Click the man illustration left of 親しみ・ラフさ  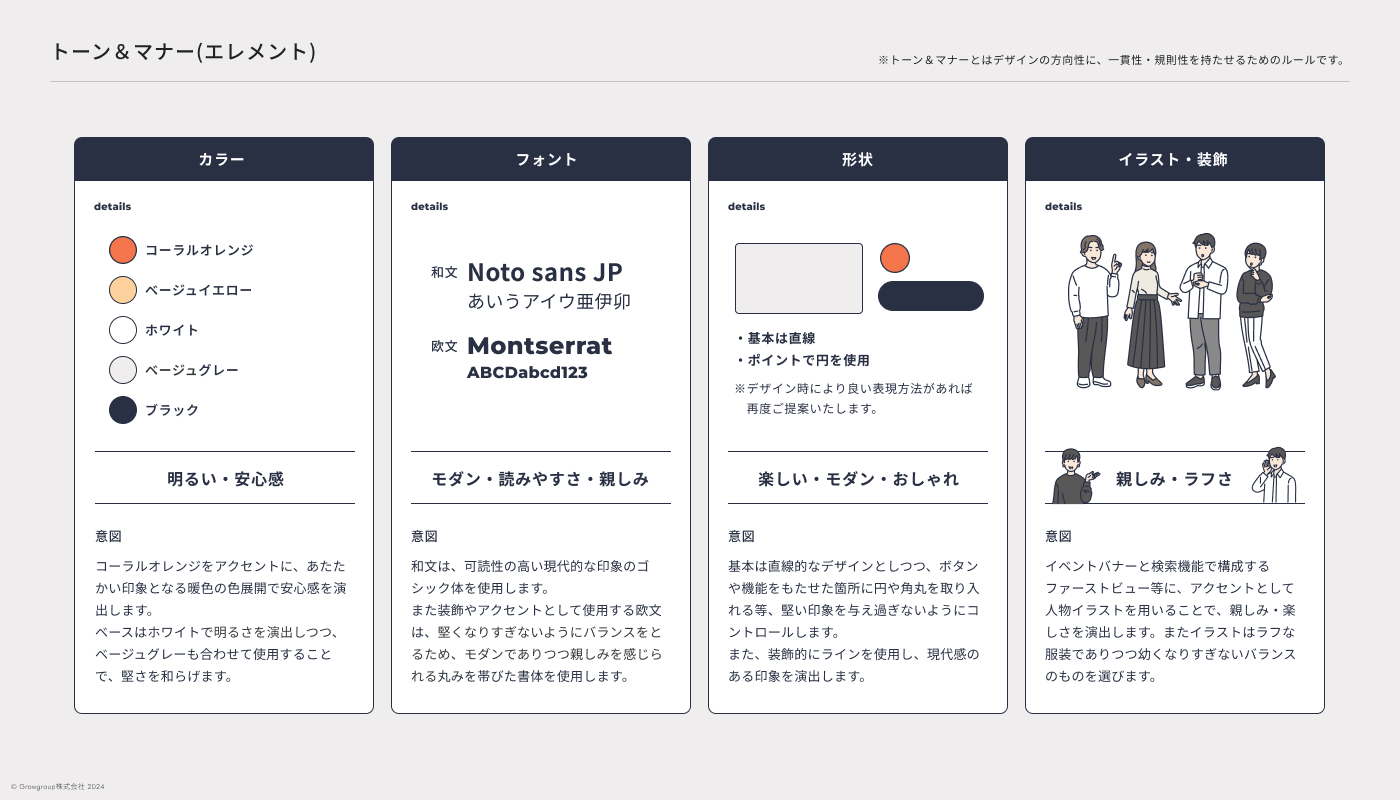[x=1075, y=476]
